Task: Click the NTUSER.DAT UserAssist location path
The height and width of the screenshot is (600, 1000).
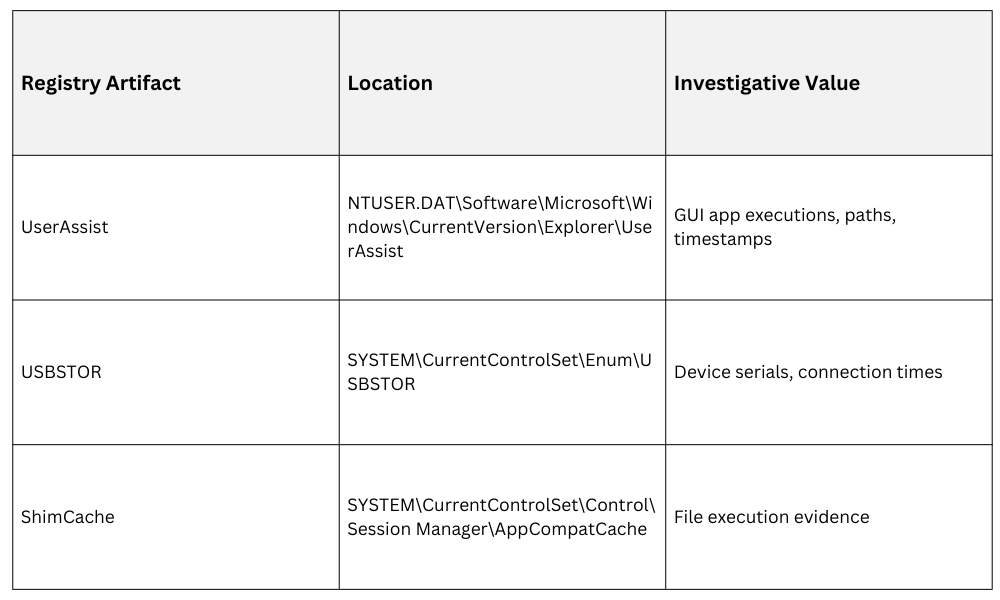Action: point(500,227)
